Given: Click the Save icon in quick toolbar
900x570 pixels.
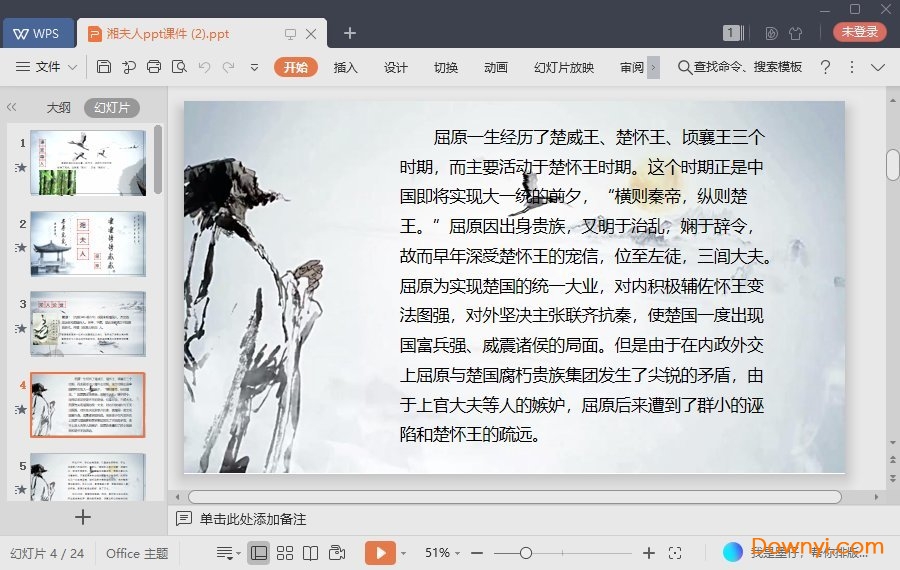Looking at the screenshot, I should click(x=104, y=67).
